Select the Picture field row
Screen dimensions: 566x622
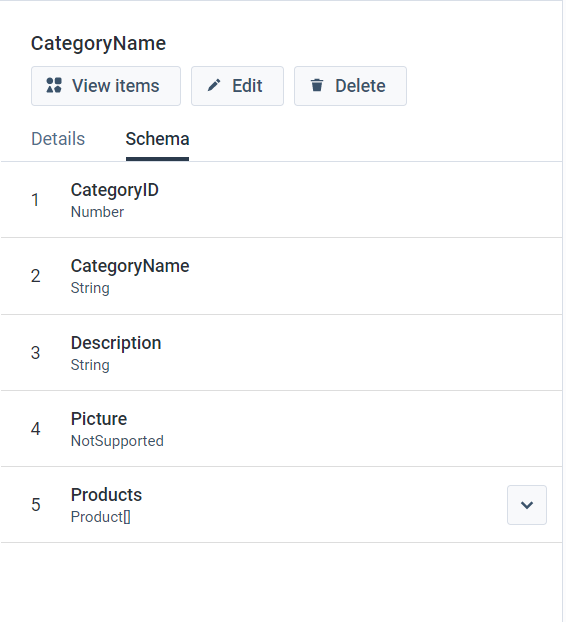tap(281, 429)
